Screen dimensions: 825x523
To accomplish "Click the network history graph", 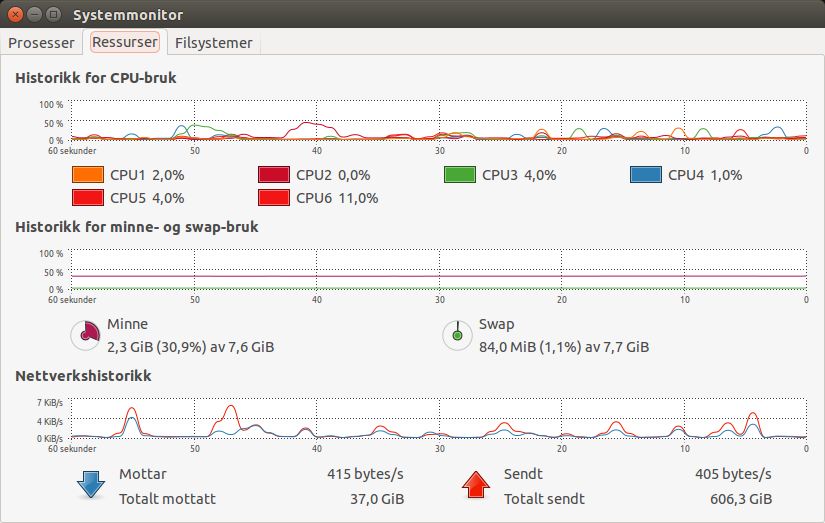I will (438, 418).
